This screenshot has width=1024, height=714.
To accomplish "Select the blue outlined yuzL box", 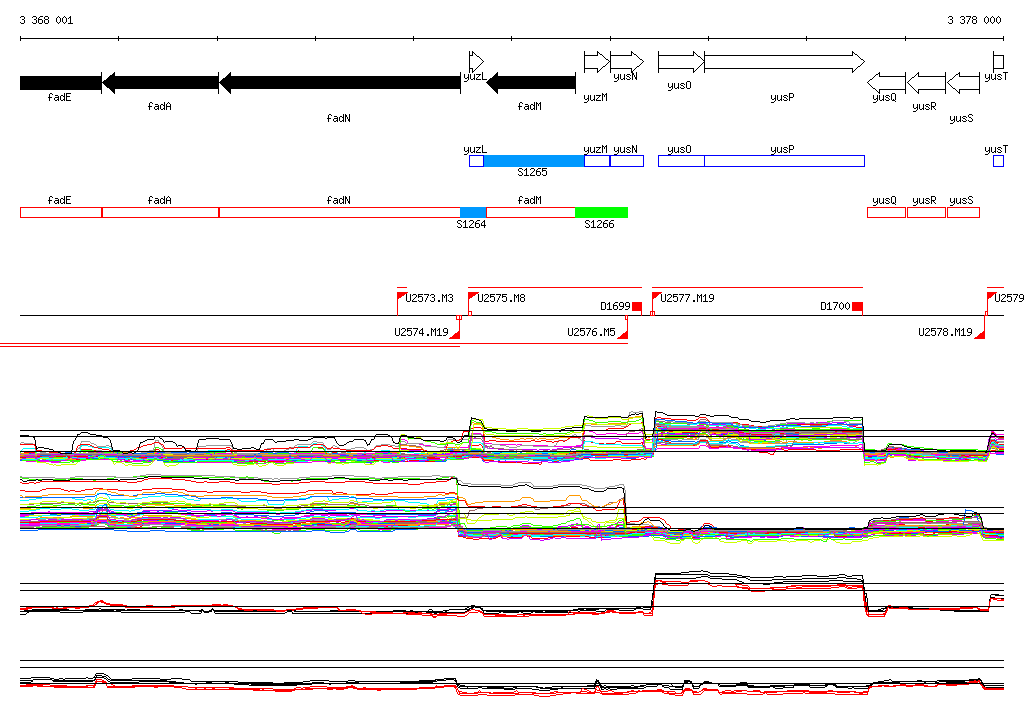I will pyautogui.click(x=477, y=161).
